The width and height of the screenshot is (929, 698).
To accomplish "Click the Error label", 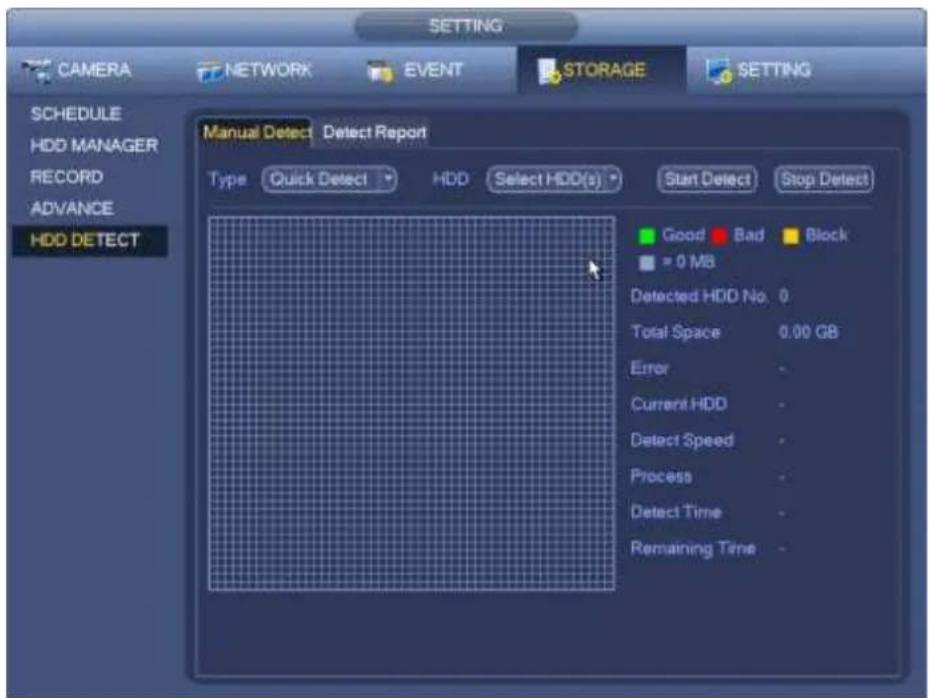I will tap(649, 369).
